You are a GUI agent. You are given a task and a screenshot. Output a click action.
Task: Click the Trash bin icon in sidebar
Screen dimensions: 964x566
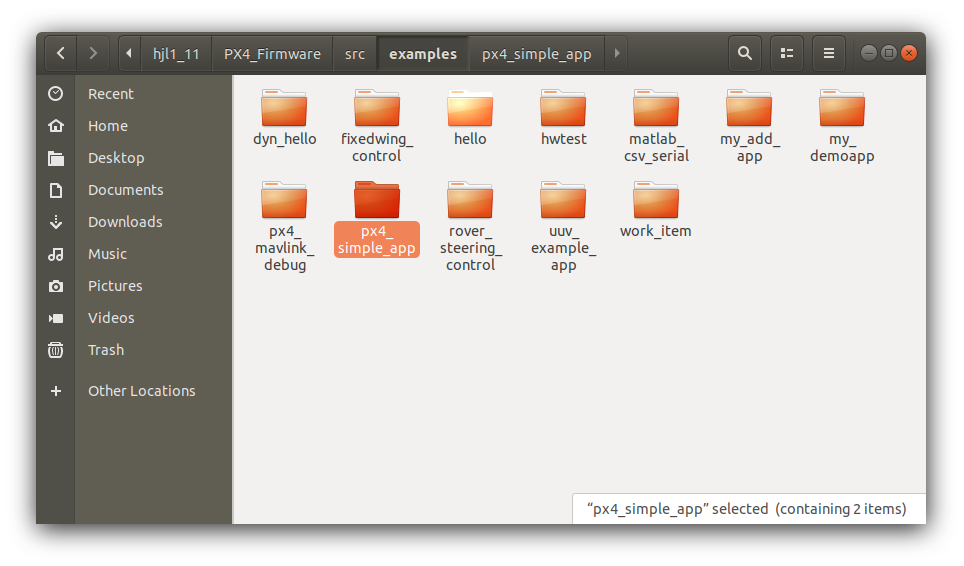[x=55, y=350]
